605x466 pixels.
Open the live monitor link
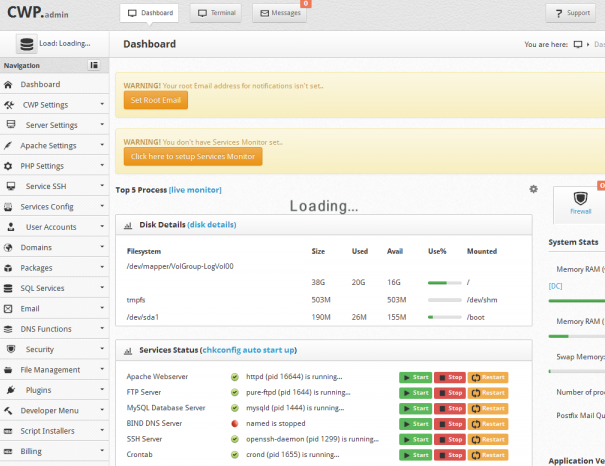pyautogui.click(x=195, y=190)
